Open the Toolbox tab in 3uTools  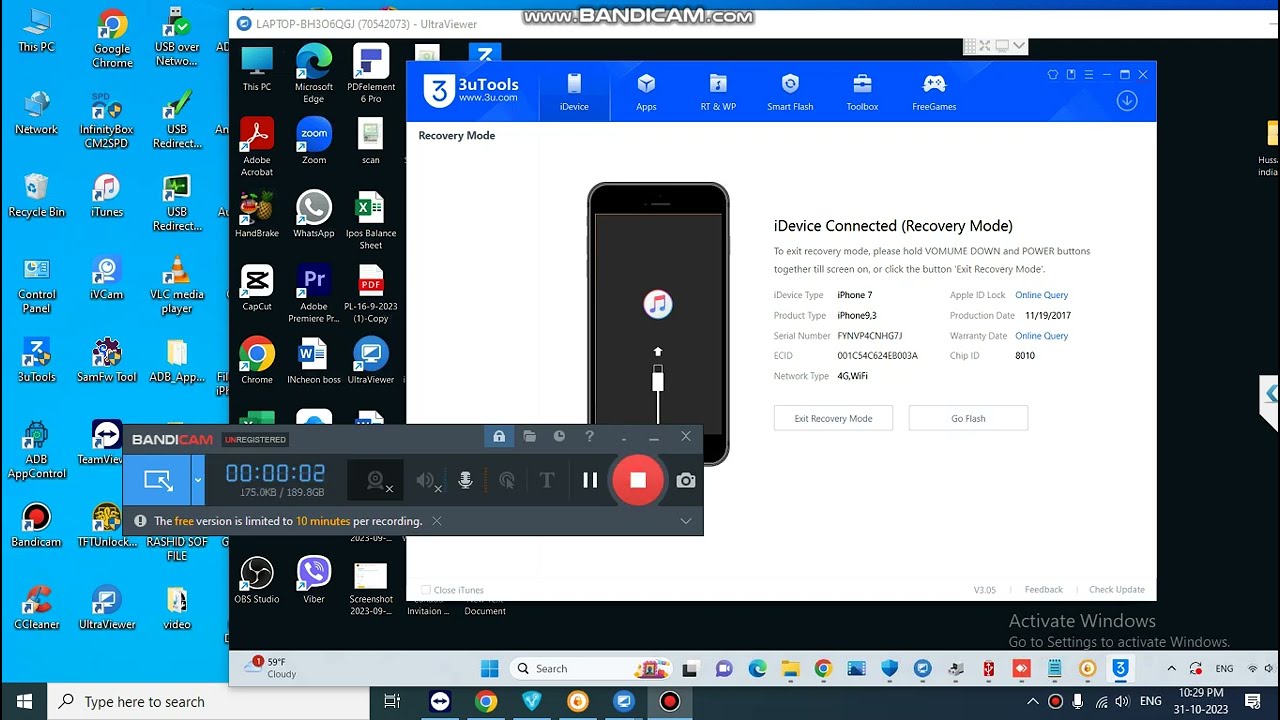(x=862, y=92)
